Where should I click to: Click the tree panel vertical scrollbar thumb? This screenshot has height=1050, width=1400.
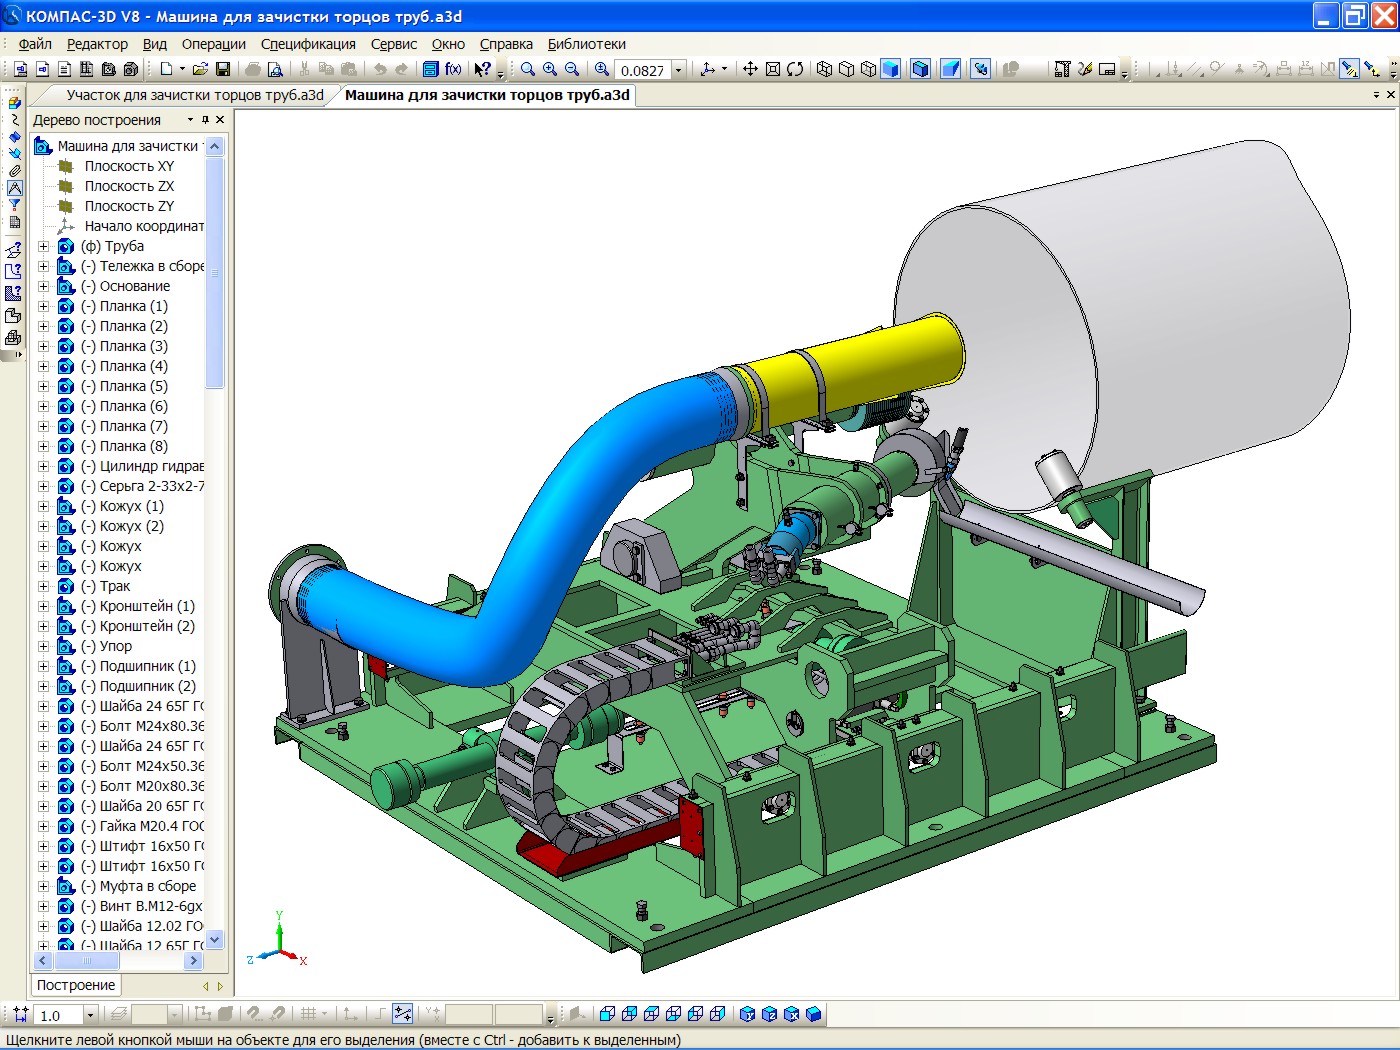pyautogui.click(x=214, y=272)
